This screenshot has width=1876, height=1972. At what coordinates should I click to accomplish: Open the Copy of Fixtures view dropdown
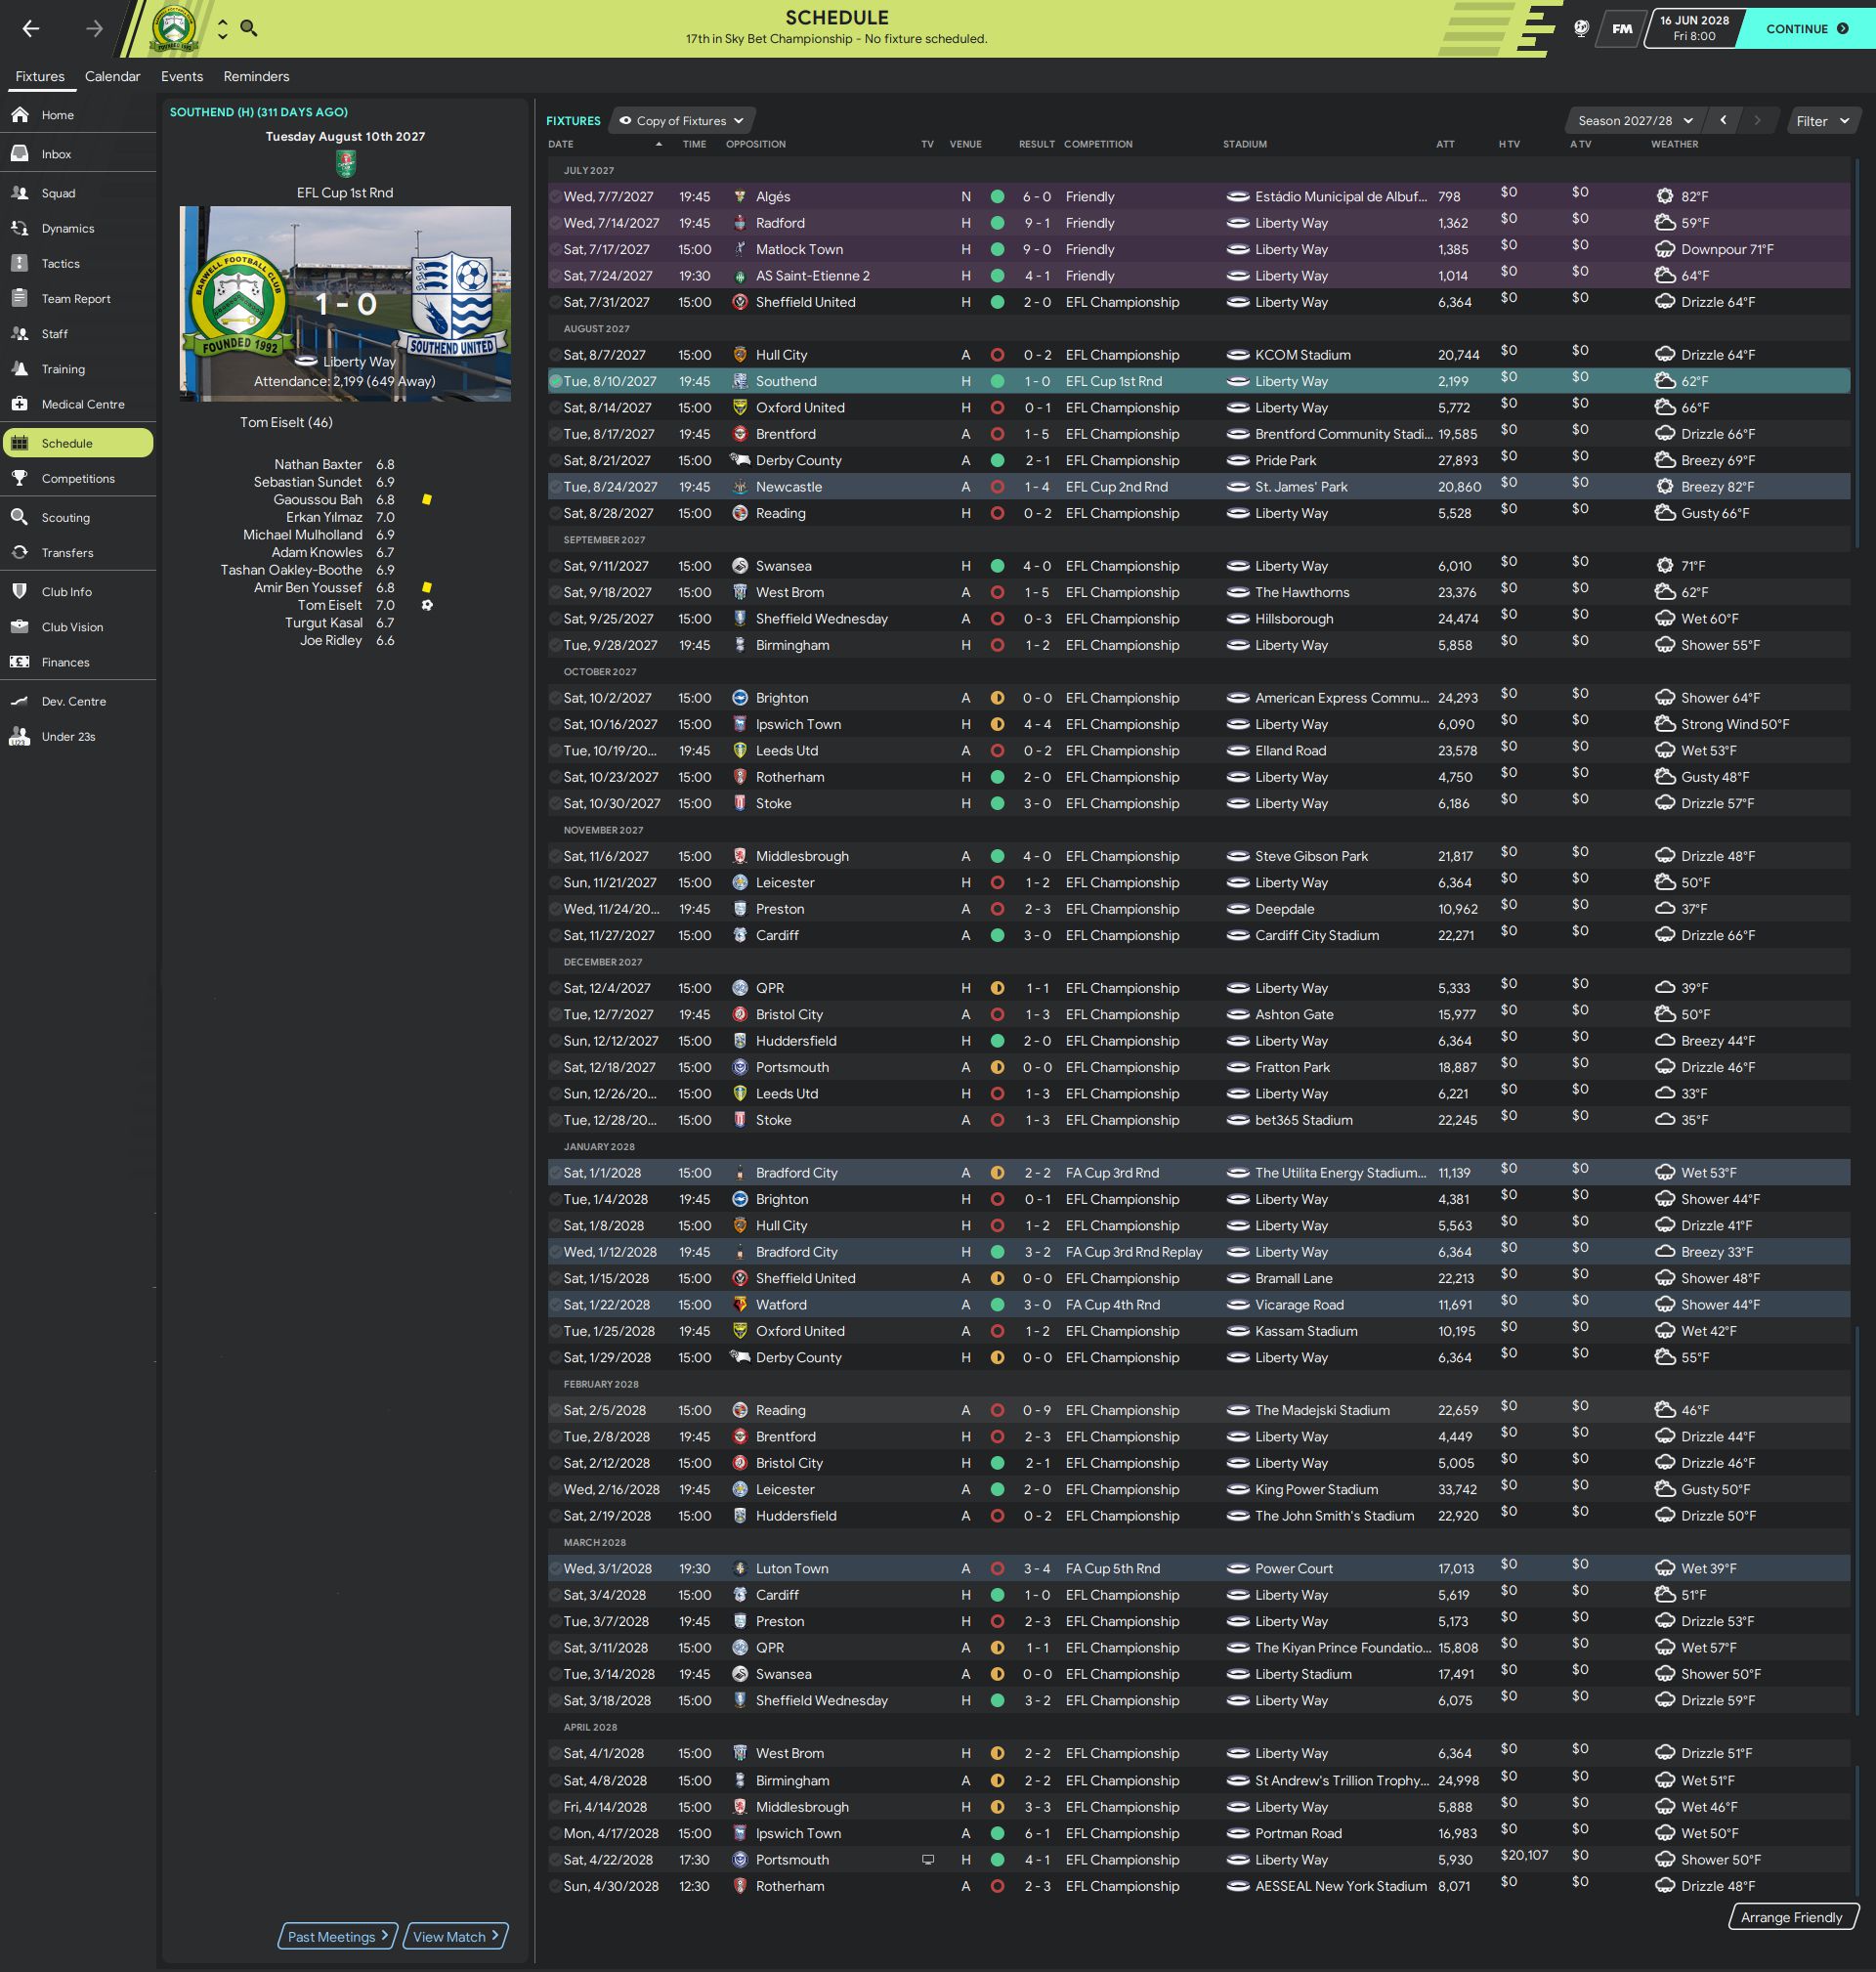(682, 121)
